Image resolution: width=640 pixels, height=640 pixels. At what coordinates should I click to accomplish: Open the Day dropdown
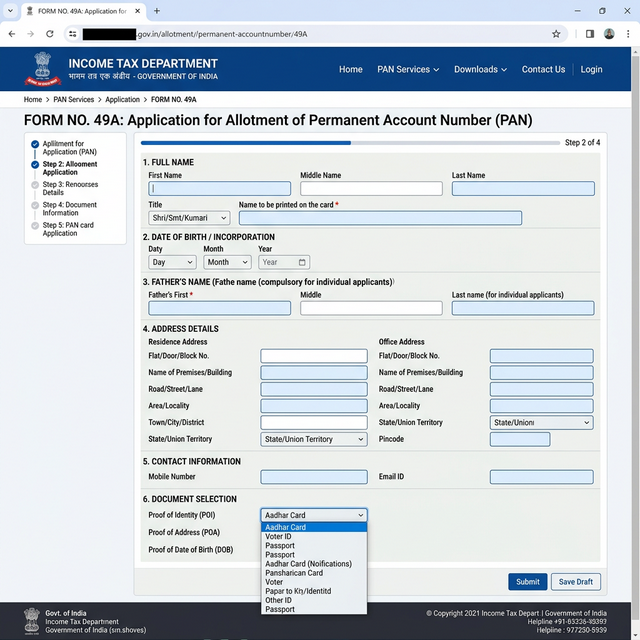(172, 262)
